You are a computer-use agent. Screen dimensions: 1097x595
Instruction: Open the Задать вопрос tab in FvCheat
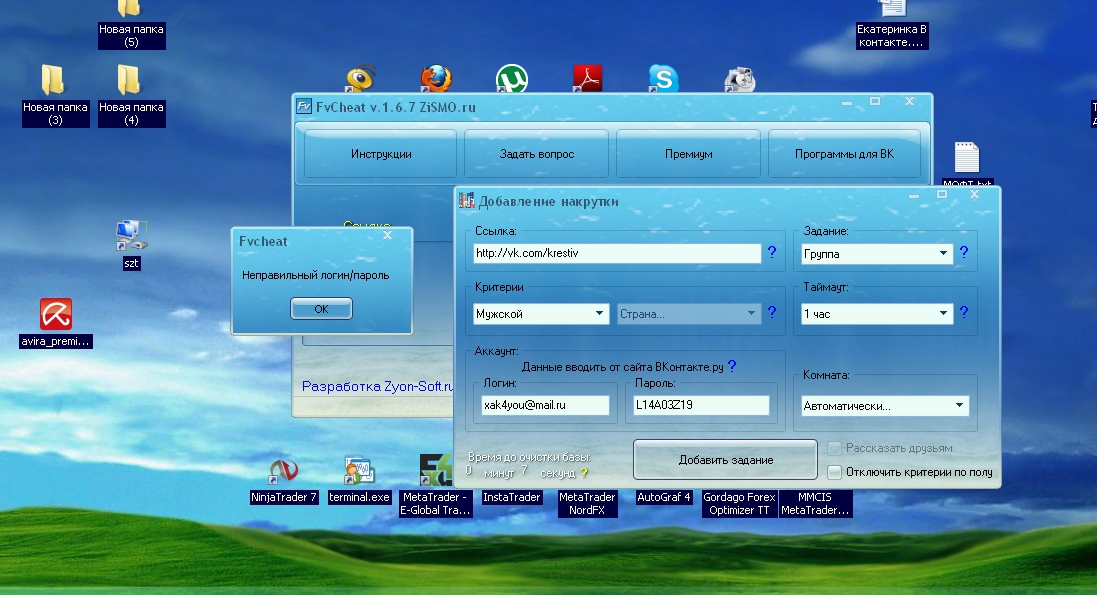pyautogui.click(x=537, y=154)
